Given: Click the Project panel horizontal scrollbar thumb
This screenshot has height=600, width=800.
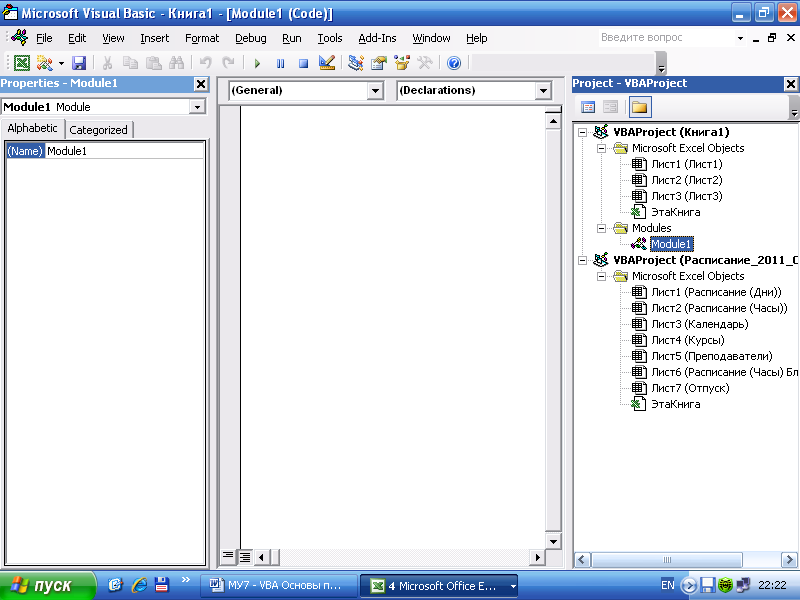Looking at the screenshot, I should [667, 560].
